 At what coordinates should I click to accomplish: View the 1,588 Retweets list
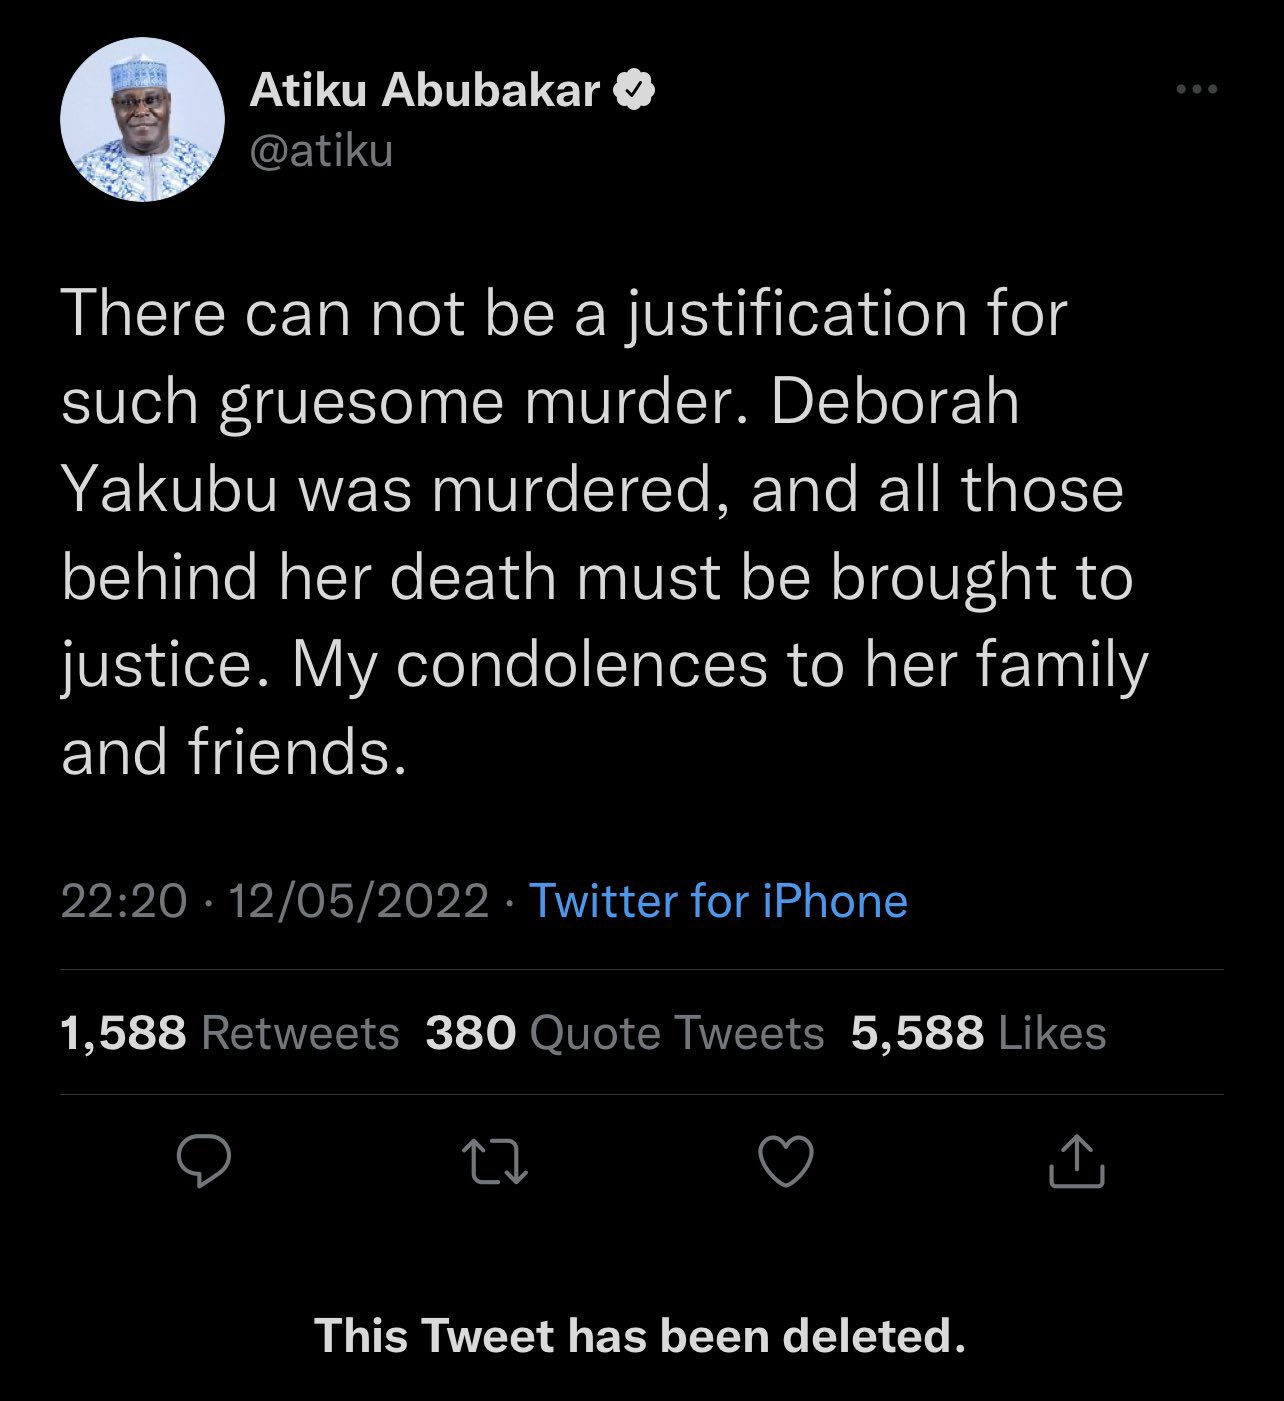click(230, 1033)
